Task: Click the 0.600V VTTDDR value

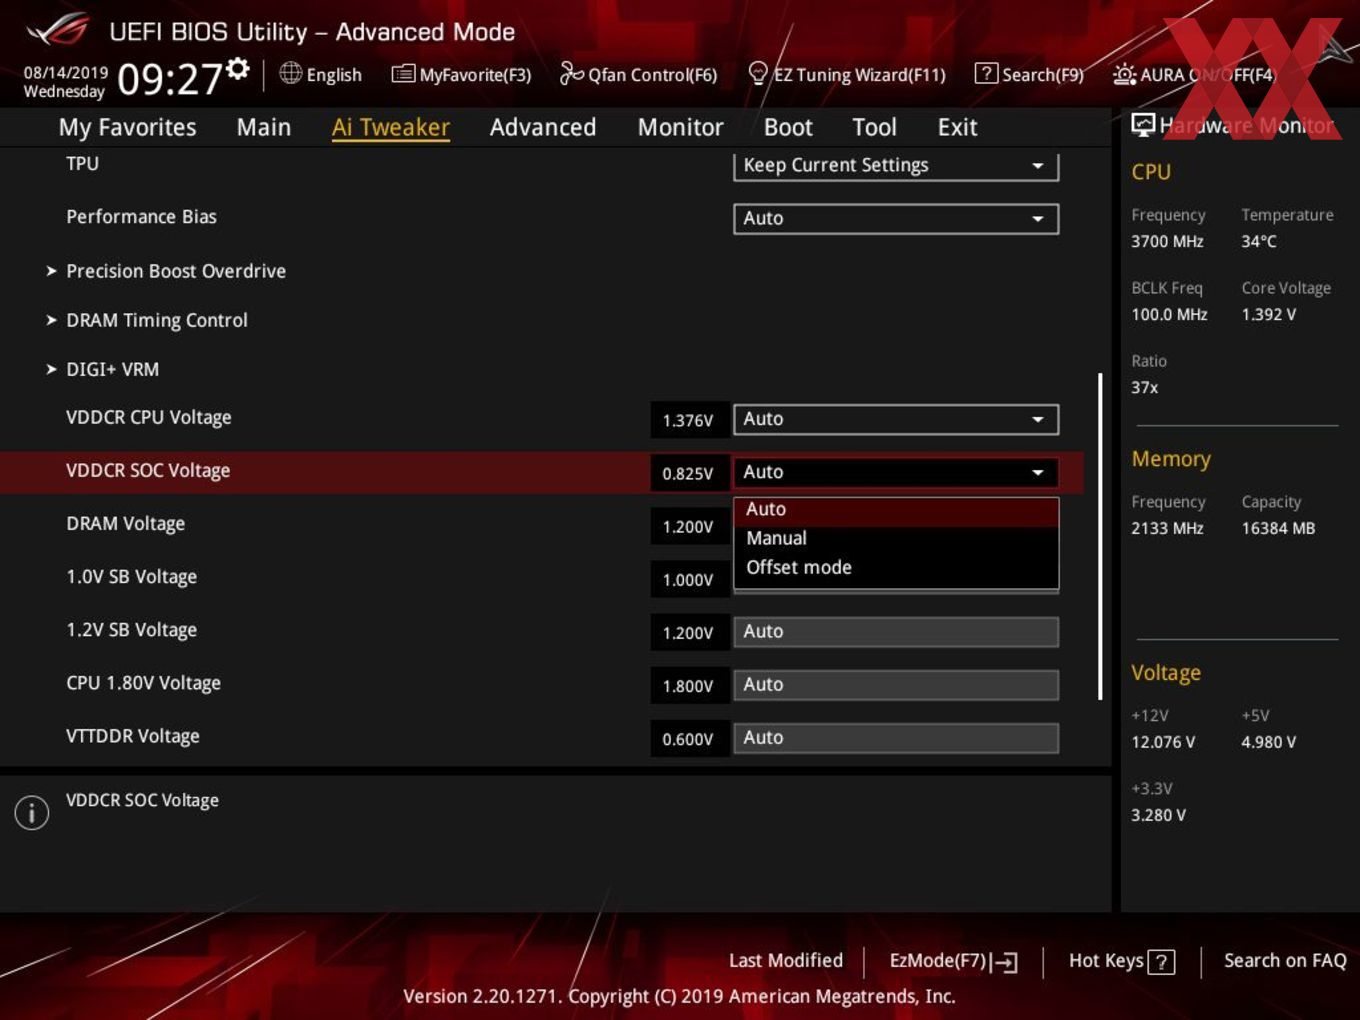Action: [x=688, y=740]
